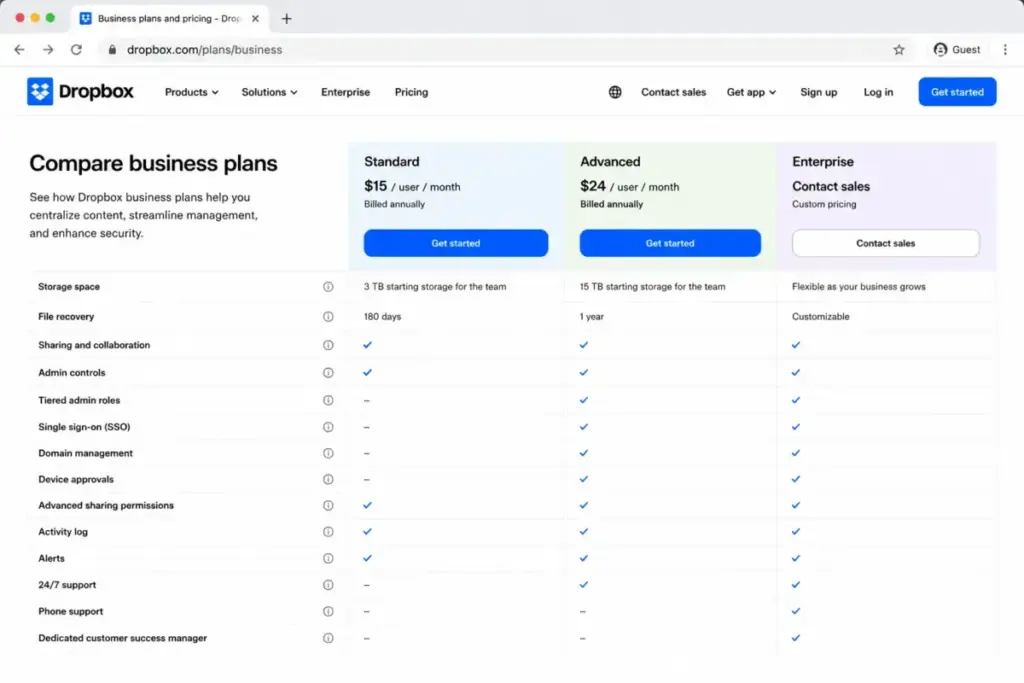Viewport: 1024px width, 683px height.
Task: Click '15 TB starting storage for the team'
Action: 652,287
